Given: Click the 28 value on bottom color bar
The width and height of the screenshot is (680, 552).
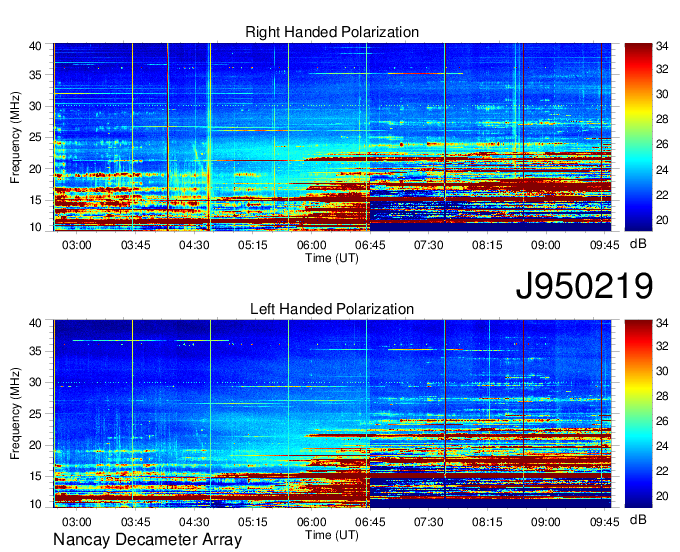Looking at the screenshot, I should (x=662, y=395).
